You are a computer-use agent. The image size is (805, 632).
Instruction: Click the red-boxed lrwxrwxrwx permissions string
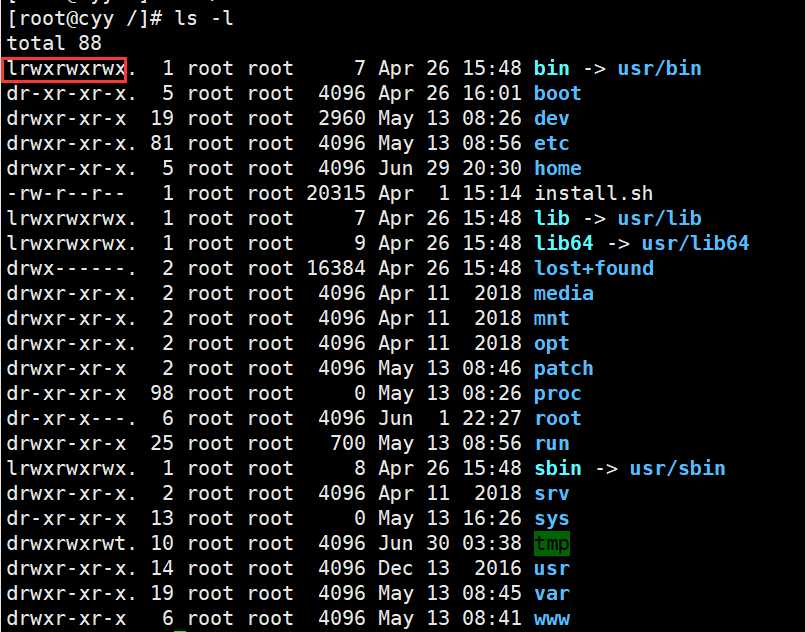tap(65, 69)
